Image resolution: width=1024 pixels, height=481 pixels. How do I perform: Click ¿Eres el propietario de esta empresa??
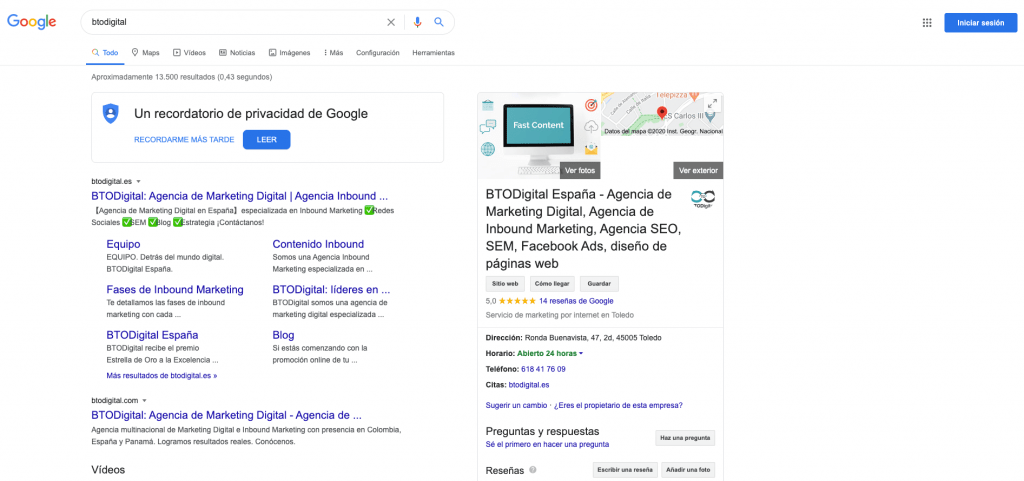[x=618, y=405]
